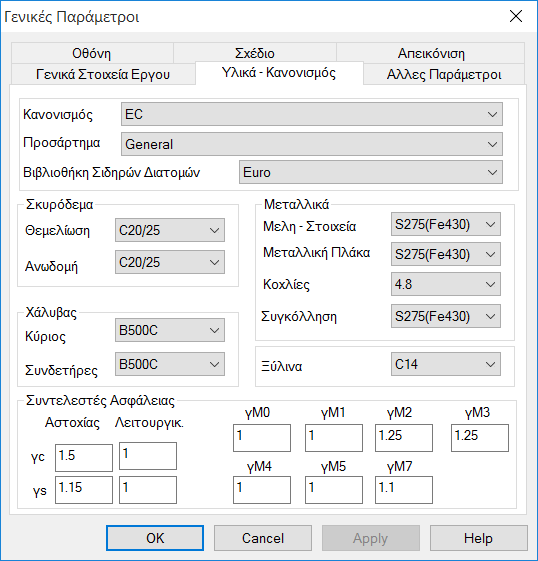Switch to the Γενικά Στοιχεία Εργου tab

click(x=103, y=74)
